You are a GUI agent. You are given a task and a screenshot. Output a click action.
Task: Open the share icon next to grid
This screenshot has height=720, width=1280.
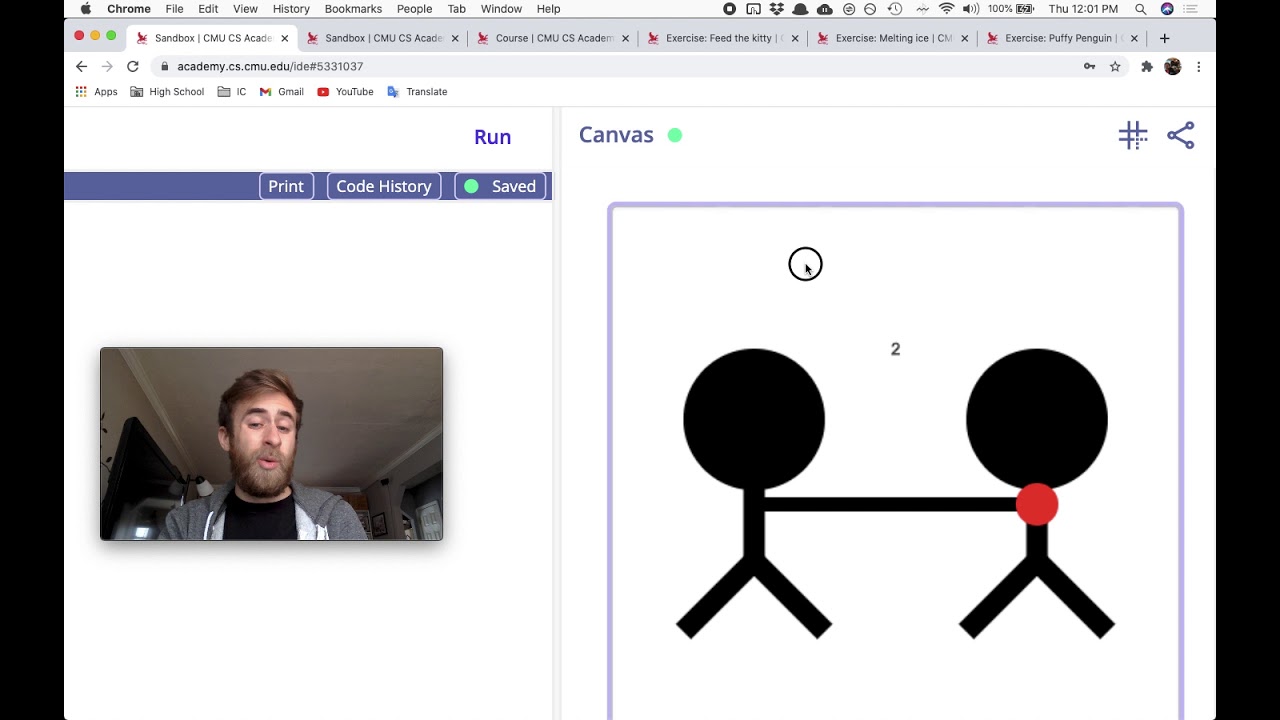[x=1181, y=136]
